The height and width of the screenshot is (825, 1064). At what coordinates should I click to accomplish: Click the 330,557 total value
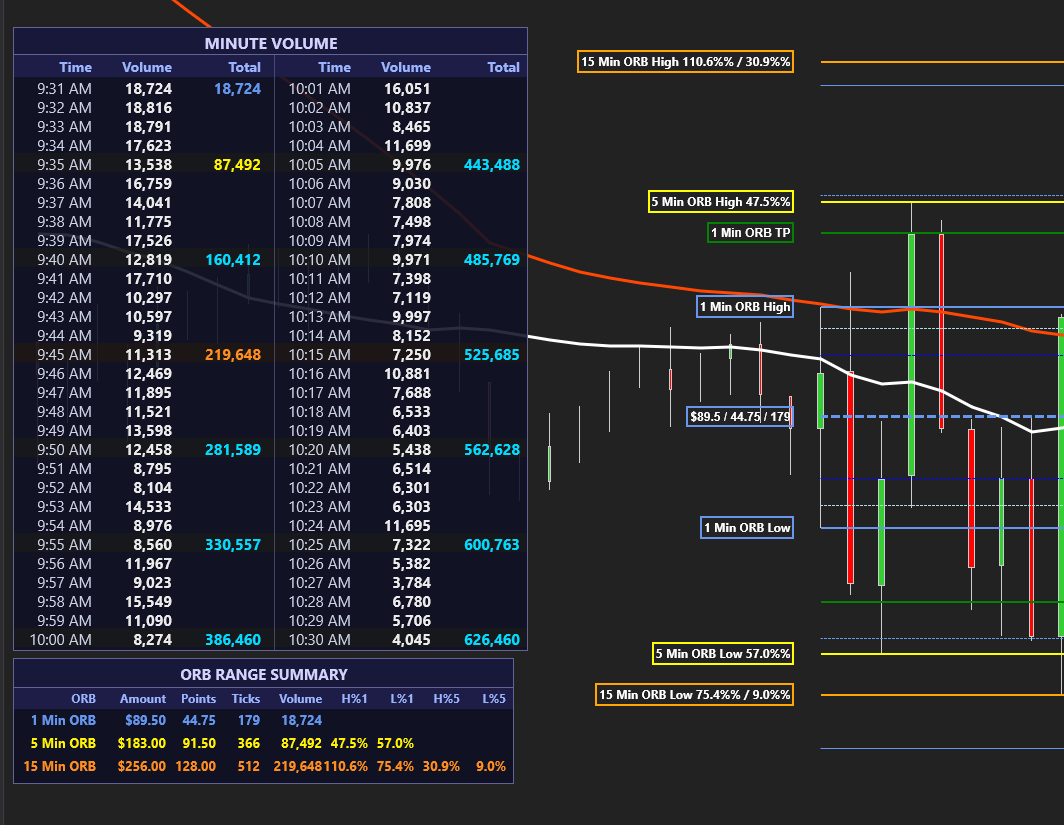click(x=233, y=545)
